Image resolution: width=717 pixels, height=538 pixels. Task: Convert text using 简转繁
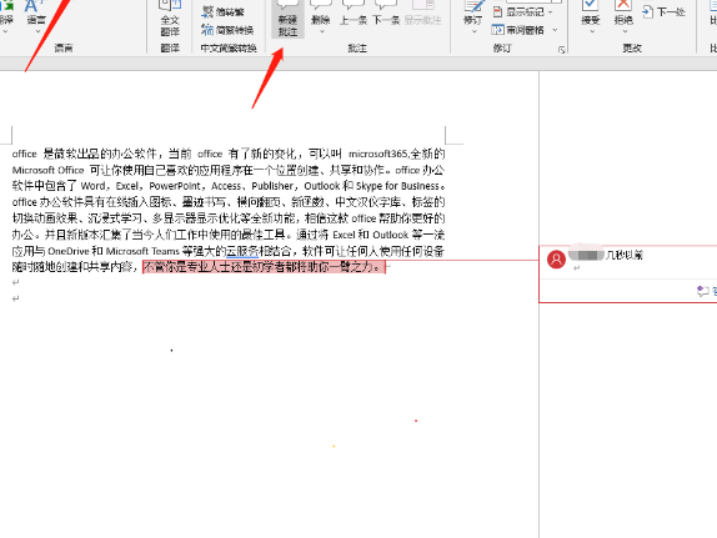point(223,12)
